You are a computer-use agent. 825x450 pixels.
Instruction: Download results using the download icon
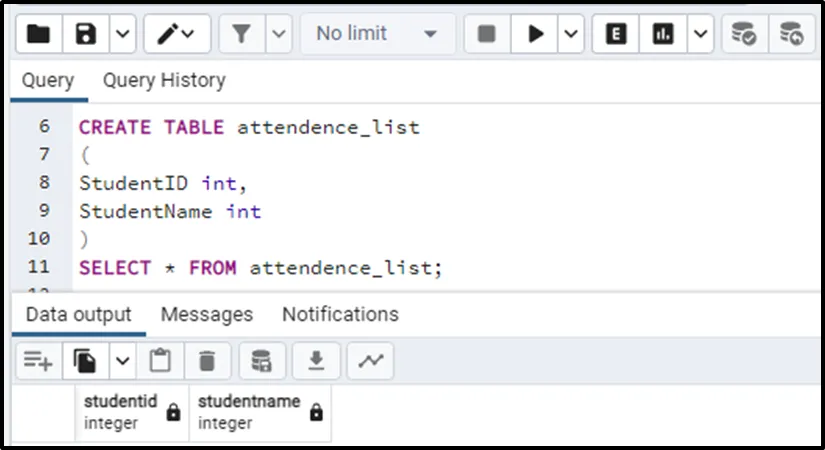tap(316, 360)
